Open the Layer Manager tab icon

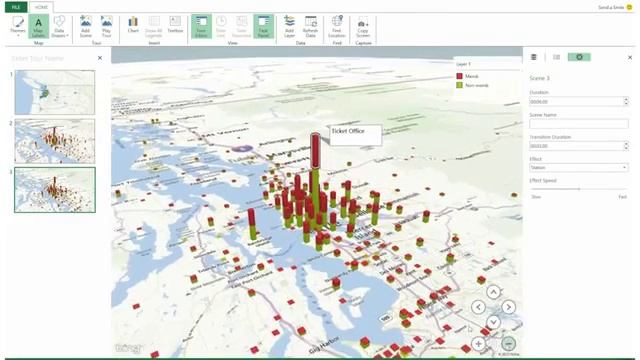(x=534, y=57)
